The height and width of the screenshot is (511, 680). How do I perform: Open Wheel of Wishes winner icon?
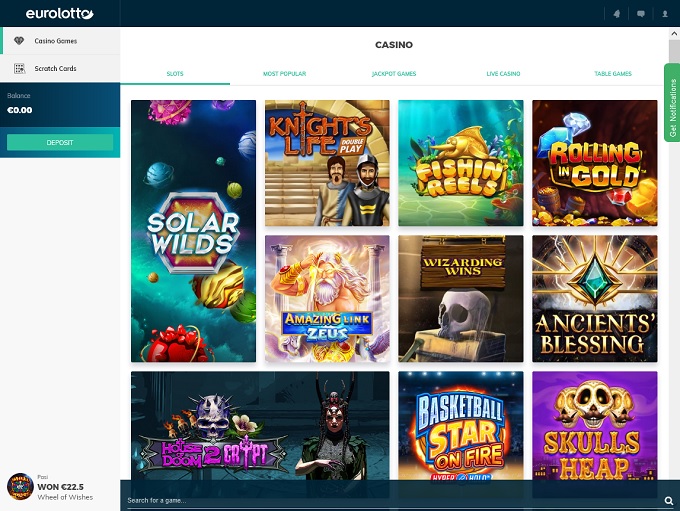point(20,486)
